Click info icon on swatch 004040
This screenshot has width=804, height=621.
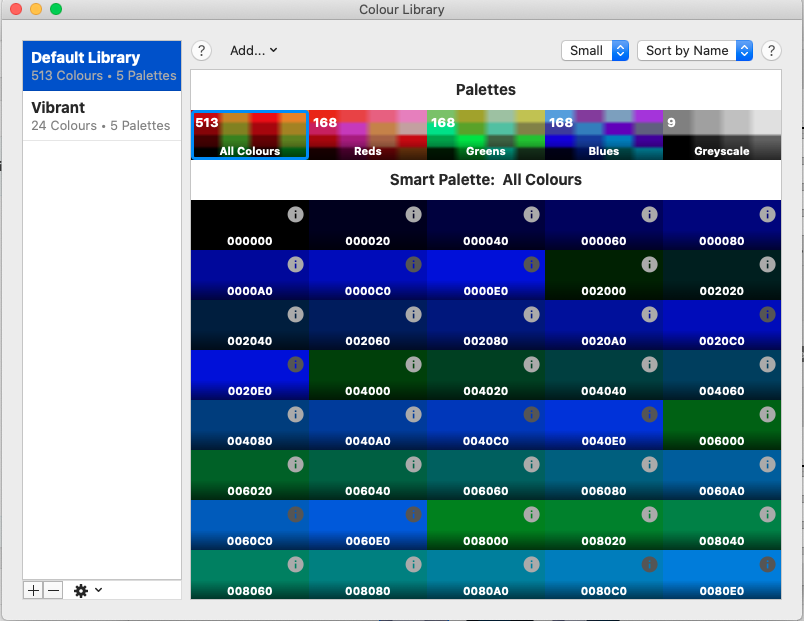pos(649,364)
